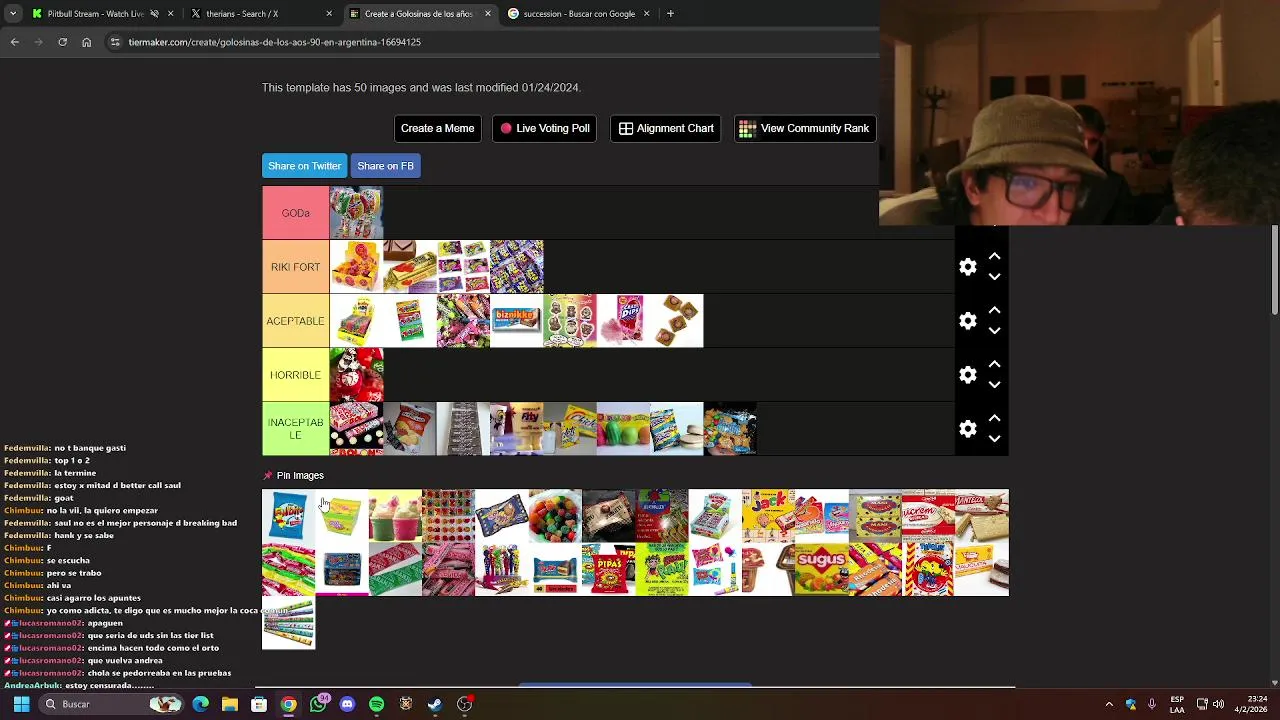Close the succession Google tab
This screenshot has height=720, width=1280.
click(646, 14)
